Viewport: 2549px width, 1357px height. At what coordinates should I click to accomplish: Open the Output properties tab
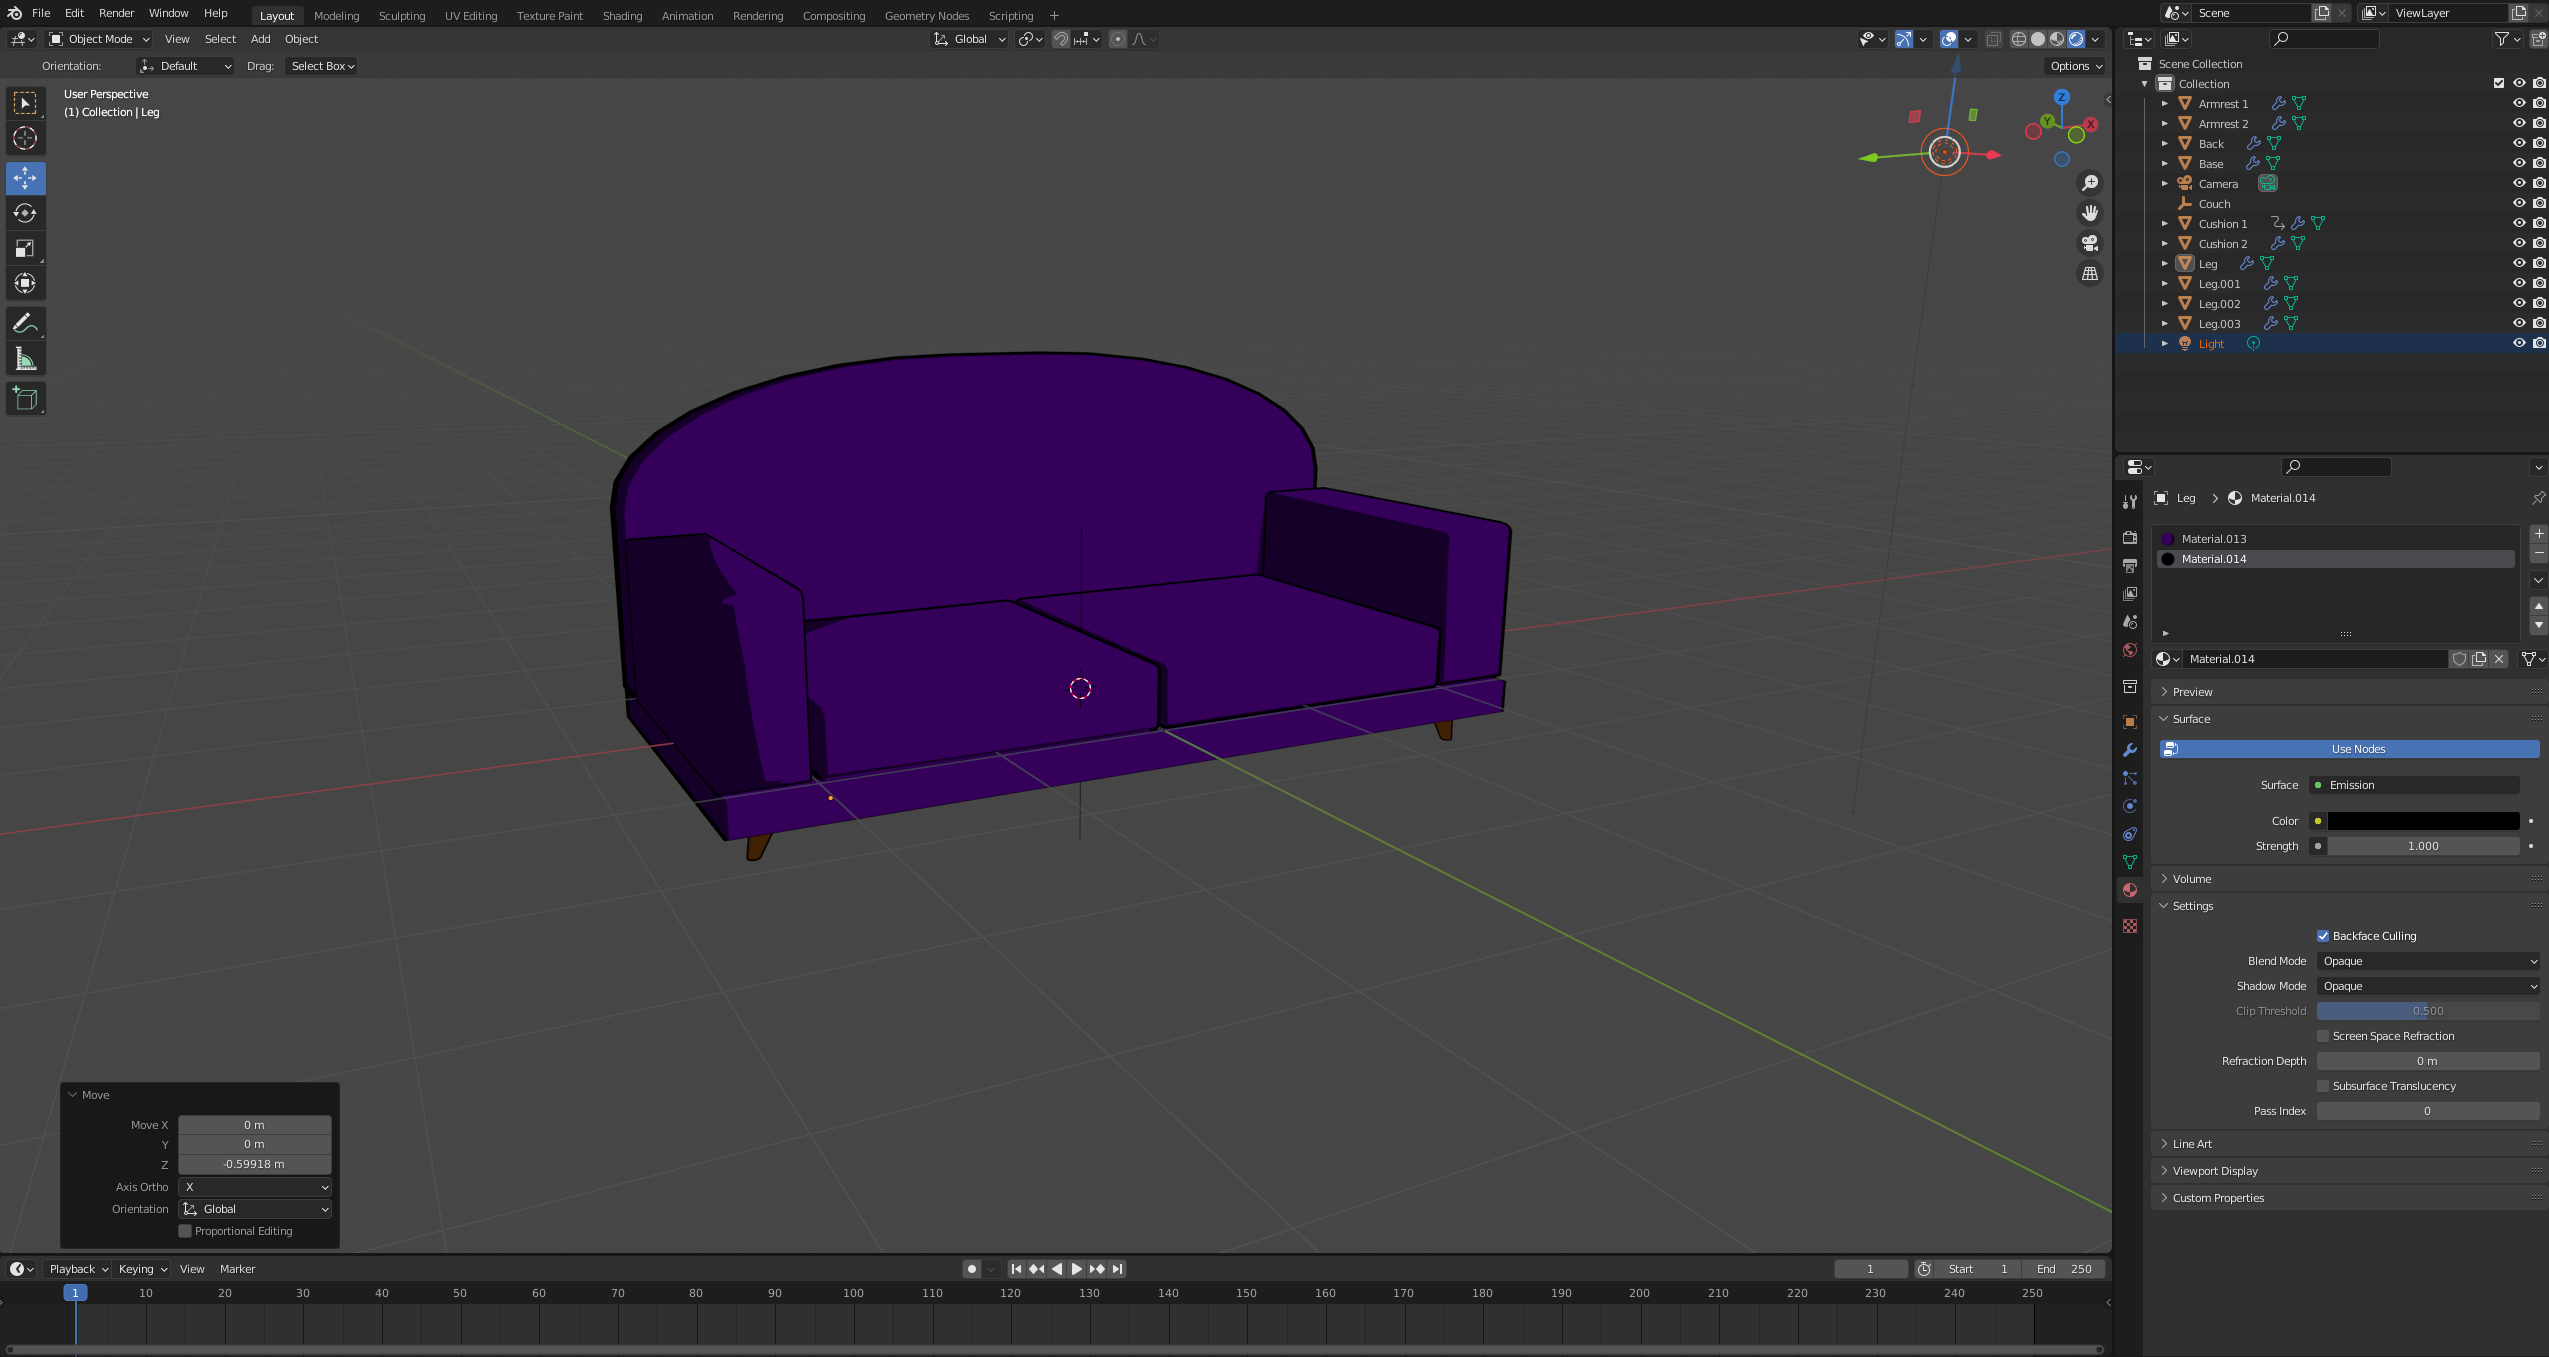[2130, 566]
